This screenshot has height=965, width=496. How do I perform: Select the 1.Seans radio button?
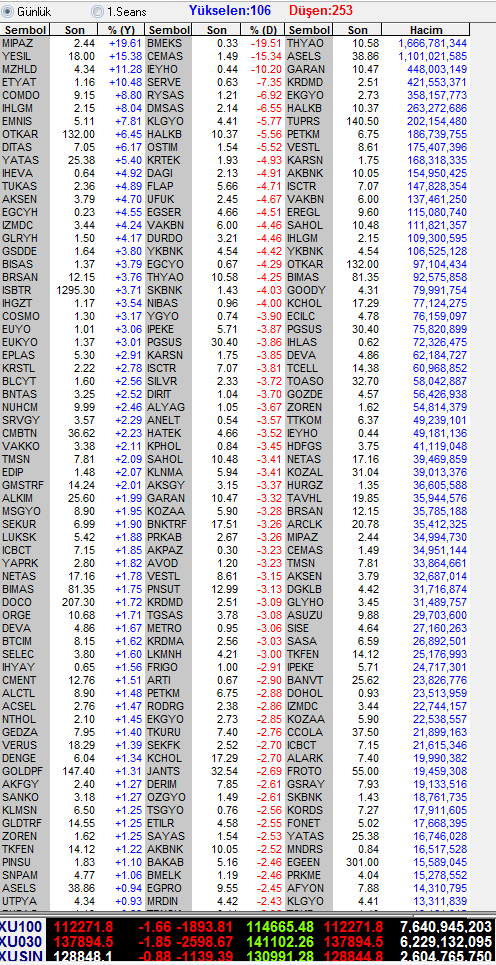(x=97, y=10)
